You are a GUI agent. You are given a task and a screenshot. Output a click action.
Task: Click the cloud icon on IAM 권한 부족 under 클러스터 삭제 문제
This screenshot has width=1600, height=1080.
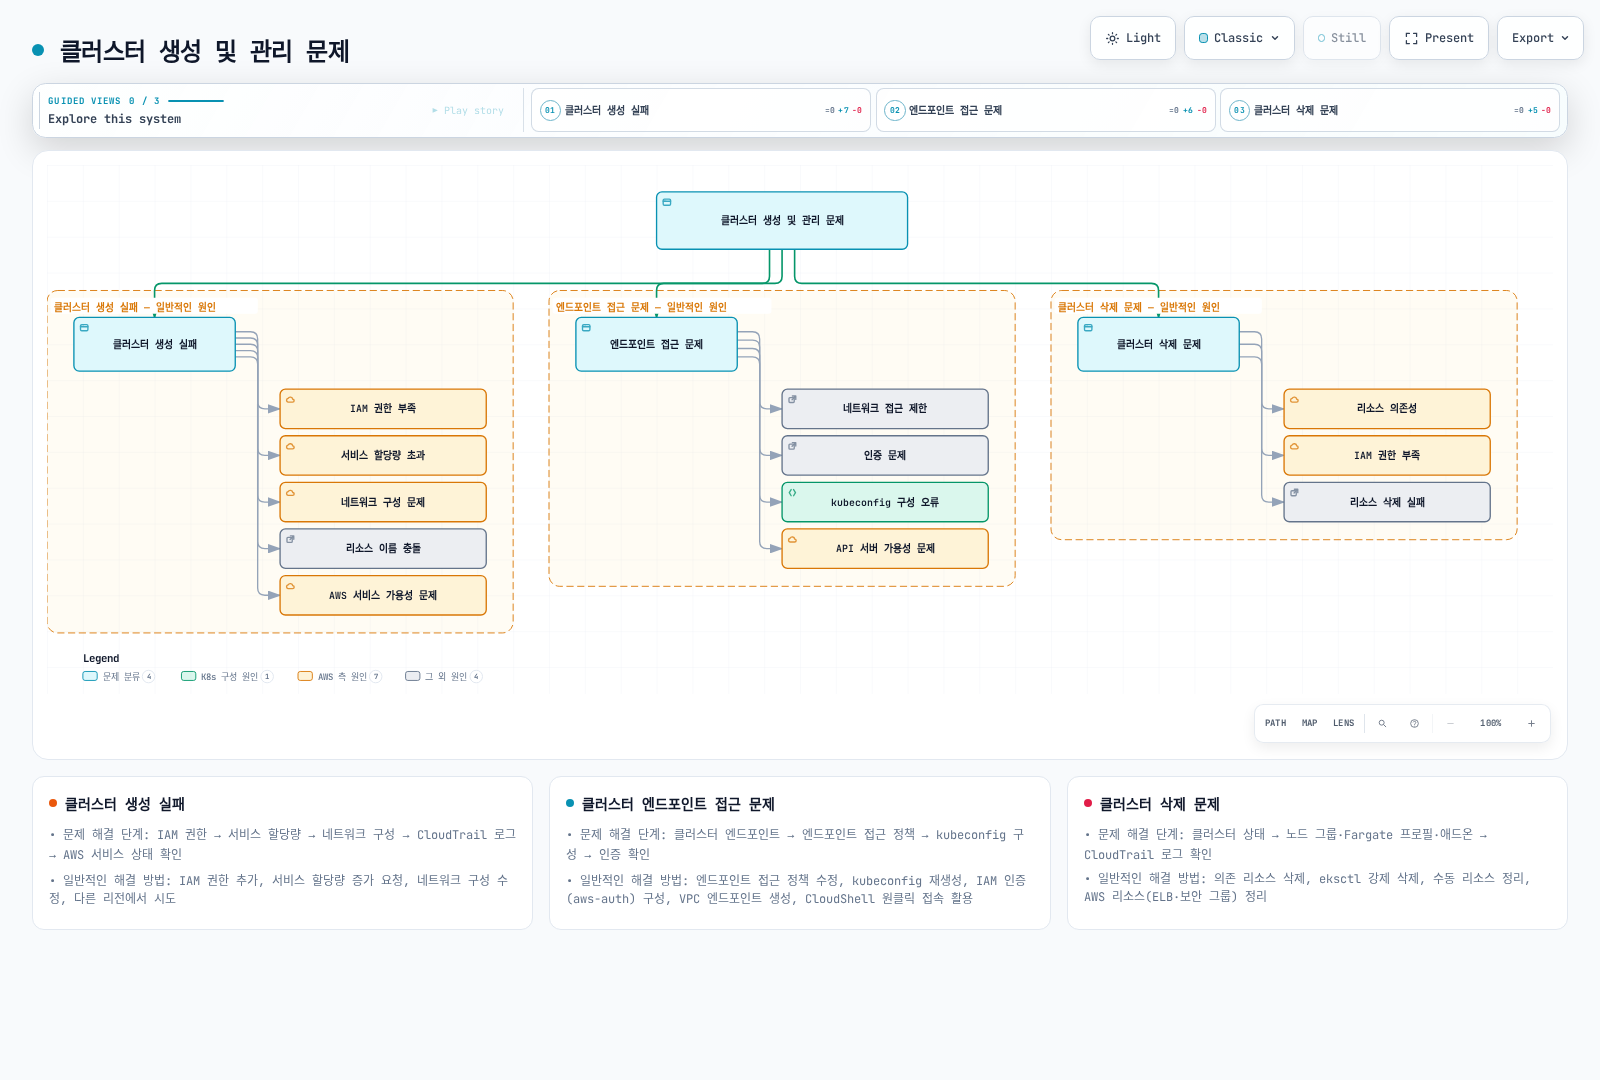tap(1294, 446)
